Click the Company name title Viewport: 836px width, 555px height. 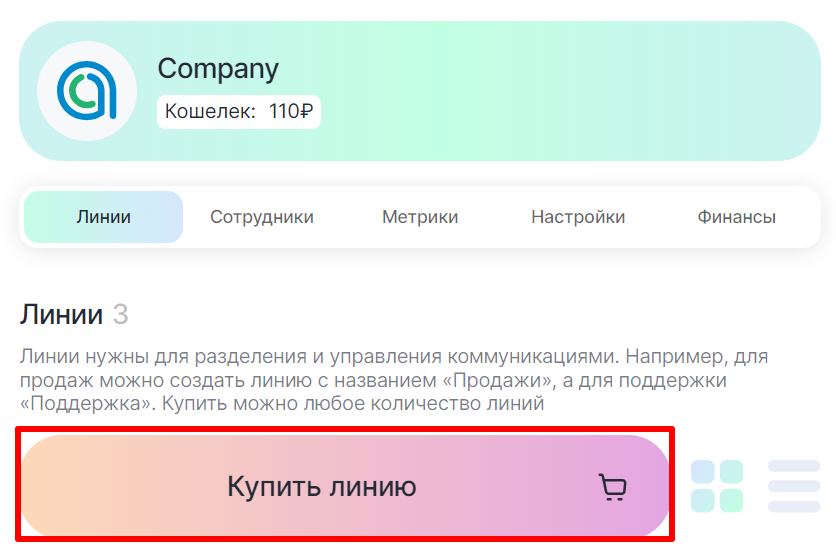click(x=218, y=69)
